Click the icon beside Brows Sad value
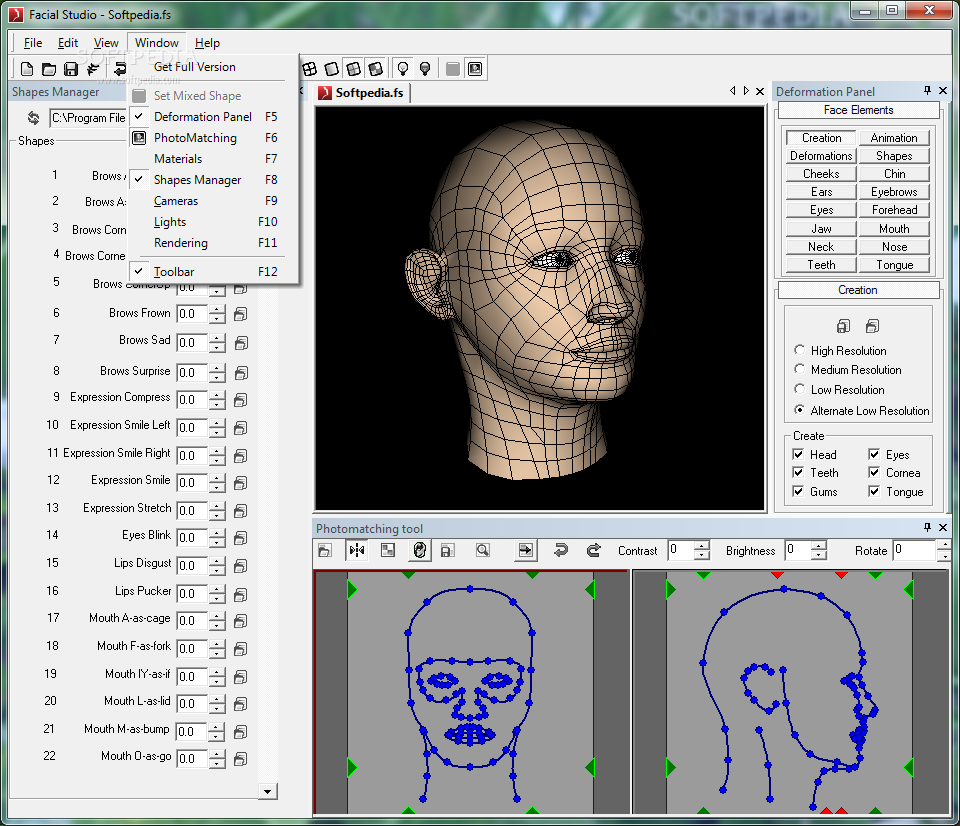 (x=241, y=343)
